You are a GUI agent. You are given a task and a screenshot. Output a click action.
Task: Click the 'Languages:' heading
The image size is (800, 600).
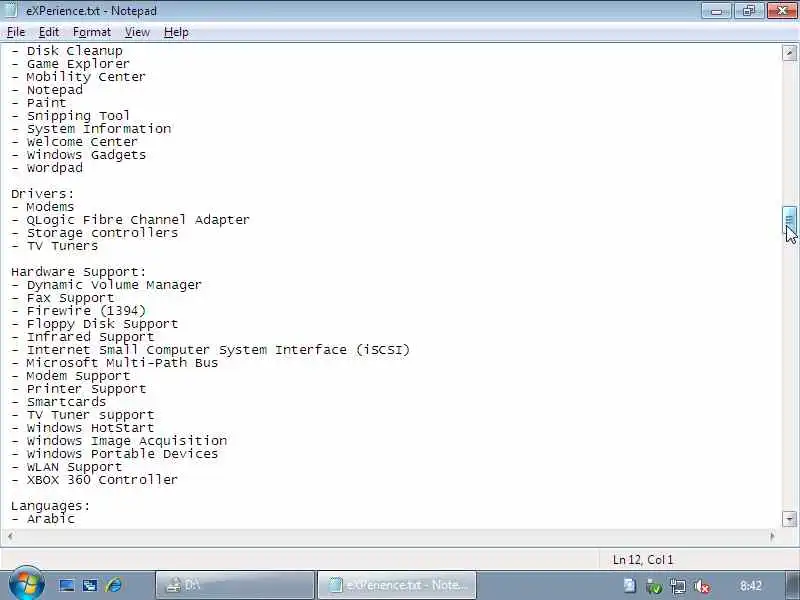click(x=51, y=506)
